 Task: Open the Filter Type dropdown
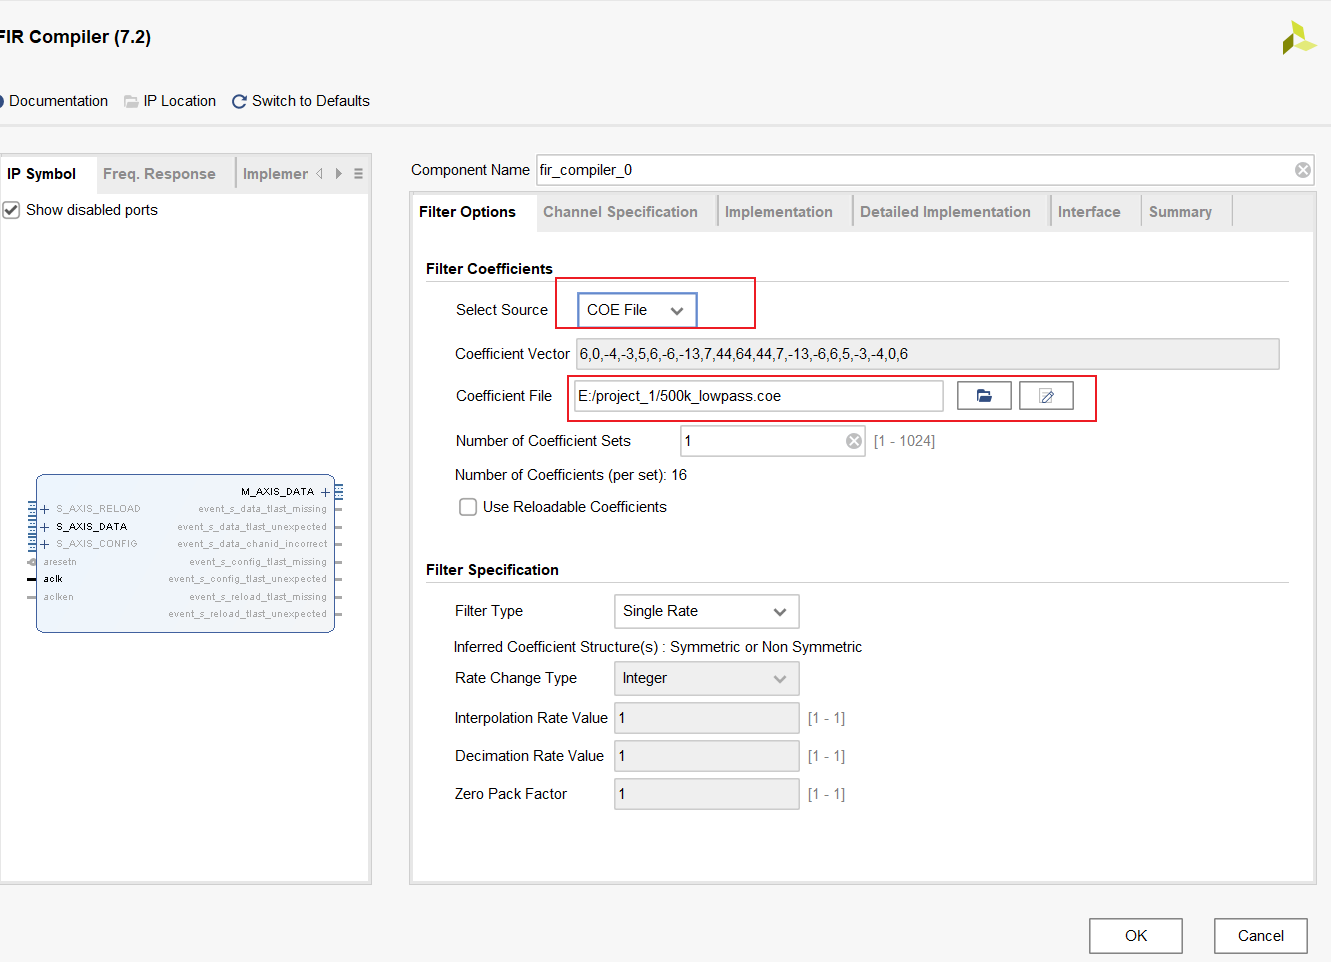pyautogui.click(x=706, y=611)
